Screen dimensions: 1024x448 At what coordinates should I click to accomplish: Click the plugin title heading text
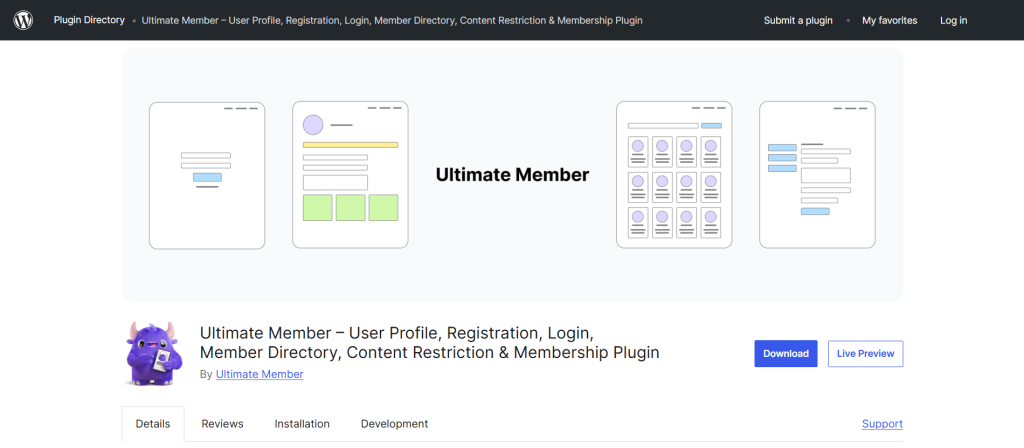click(x=429, y=343)
